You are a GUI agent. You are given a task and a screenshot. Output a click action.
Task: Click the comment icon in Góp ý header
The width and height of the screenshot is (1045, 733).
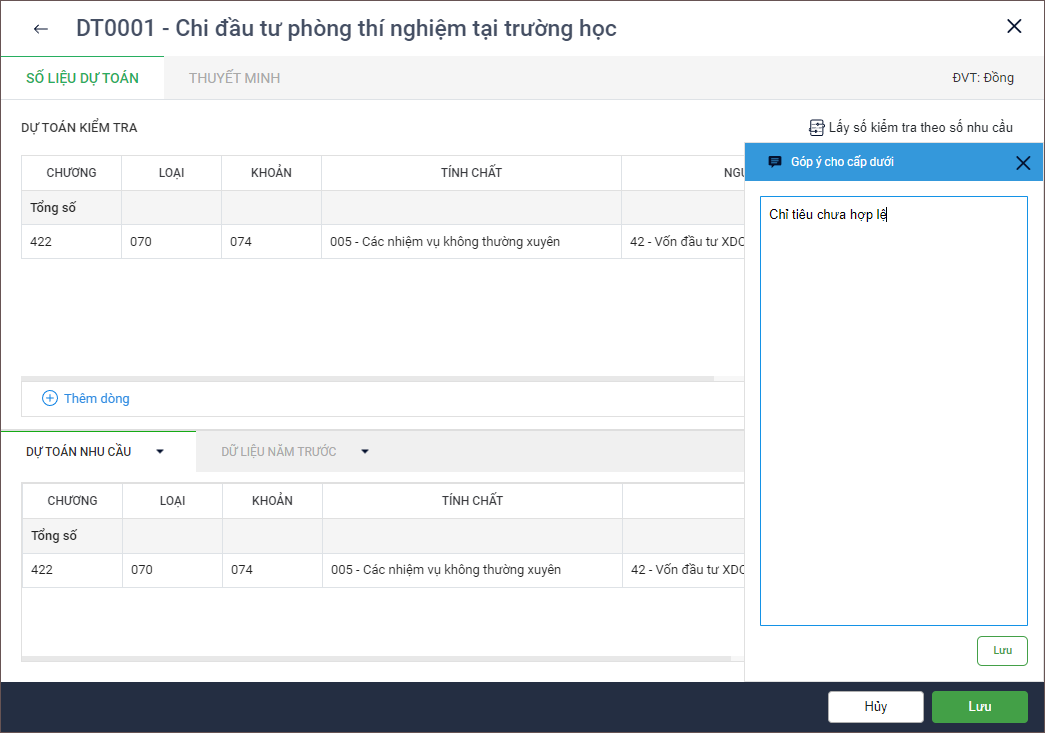(x=775, y=162)
